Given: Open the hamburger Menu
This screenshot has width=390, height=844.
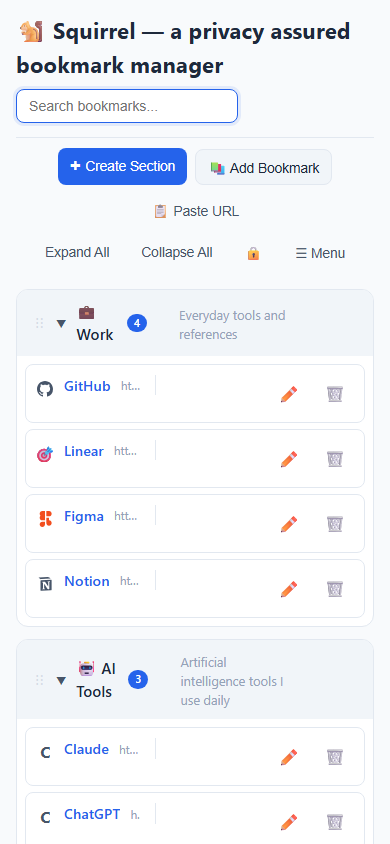Looking at the screenshot, I should pos(320,253).
